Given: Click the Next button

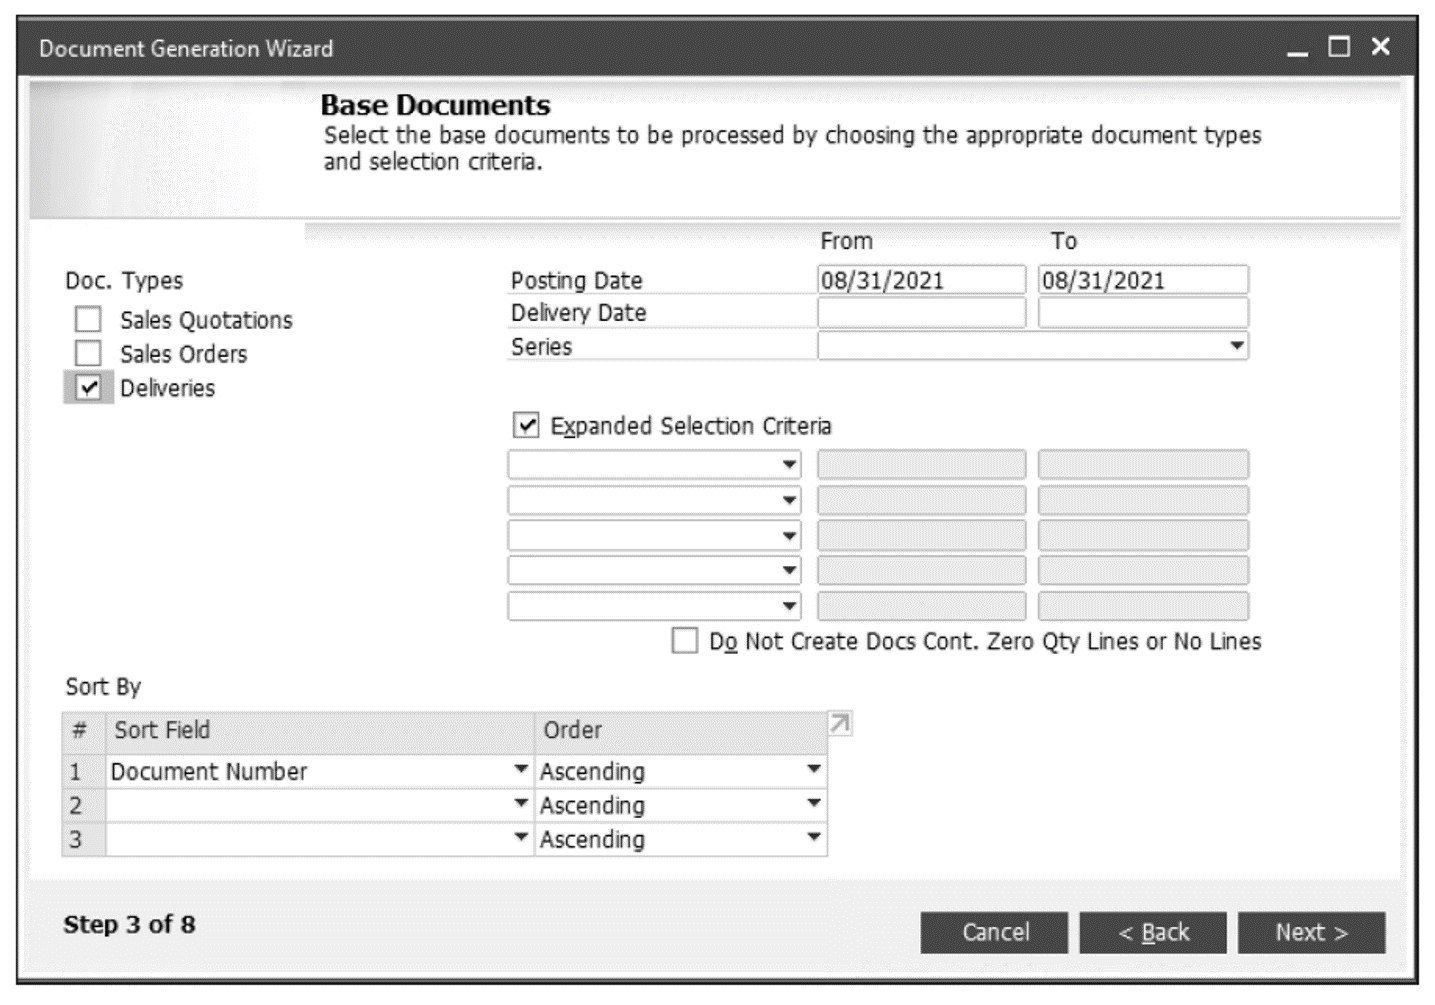Looking at the screenshot, I should pos(1311,932).
